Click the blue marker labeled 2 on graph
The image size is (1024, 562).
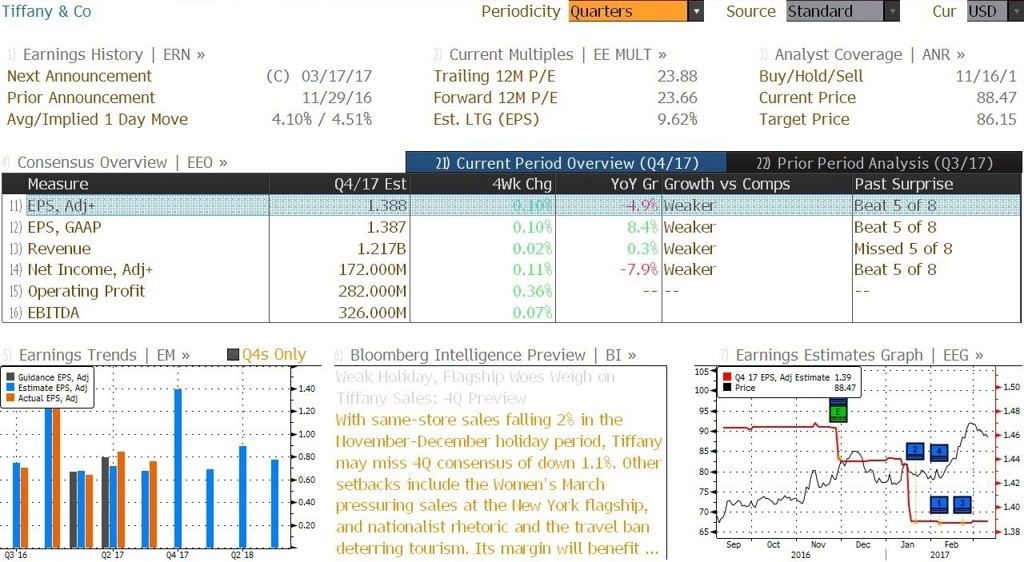pos(915,451)
